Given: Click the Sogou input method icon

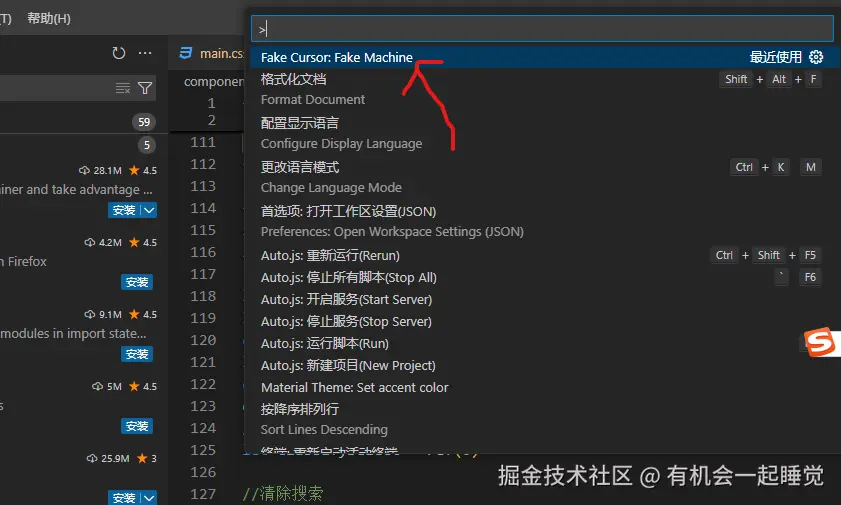Looking at the screenshot, I should (x=821, y=342).
